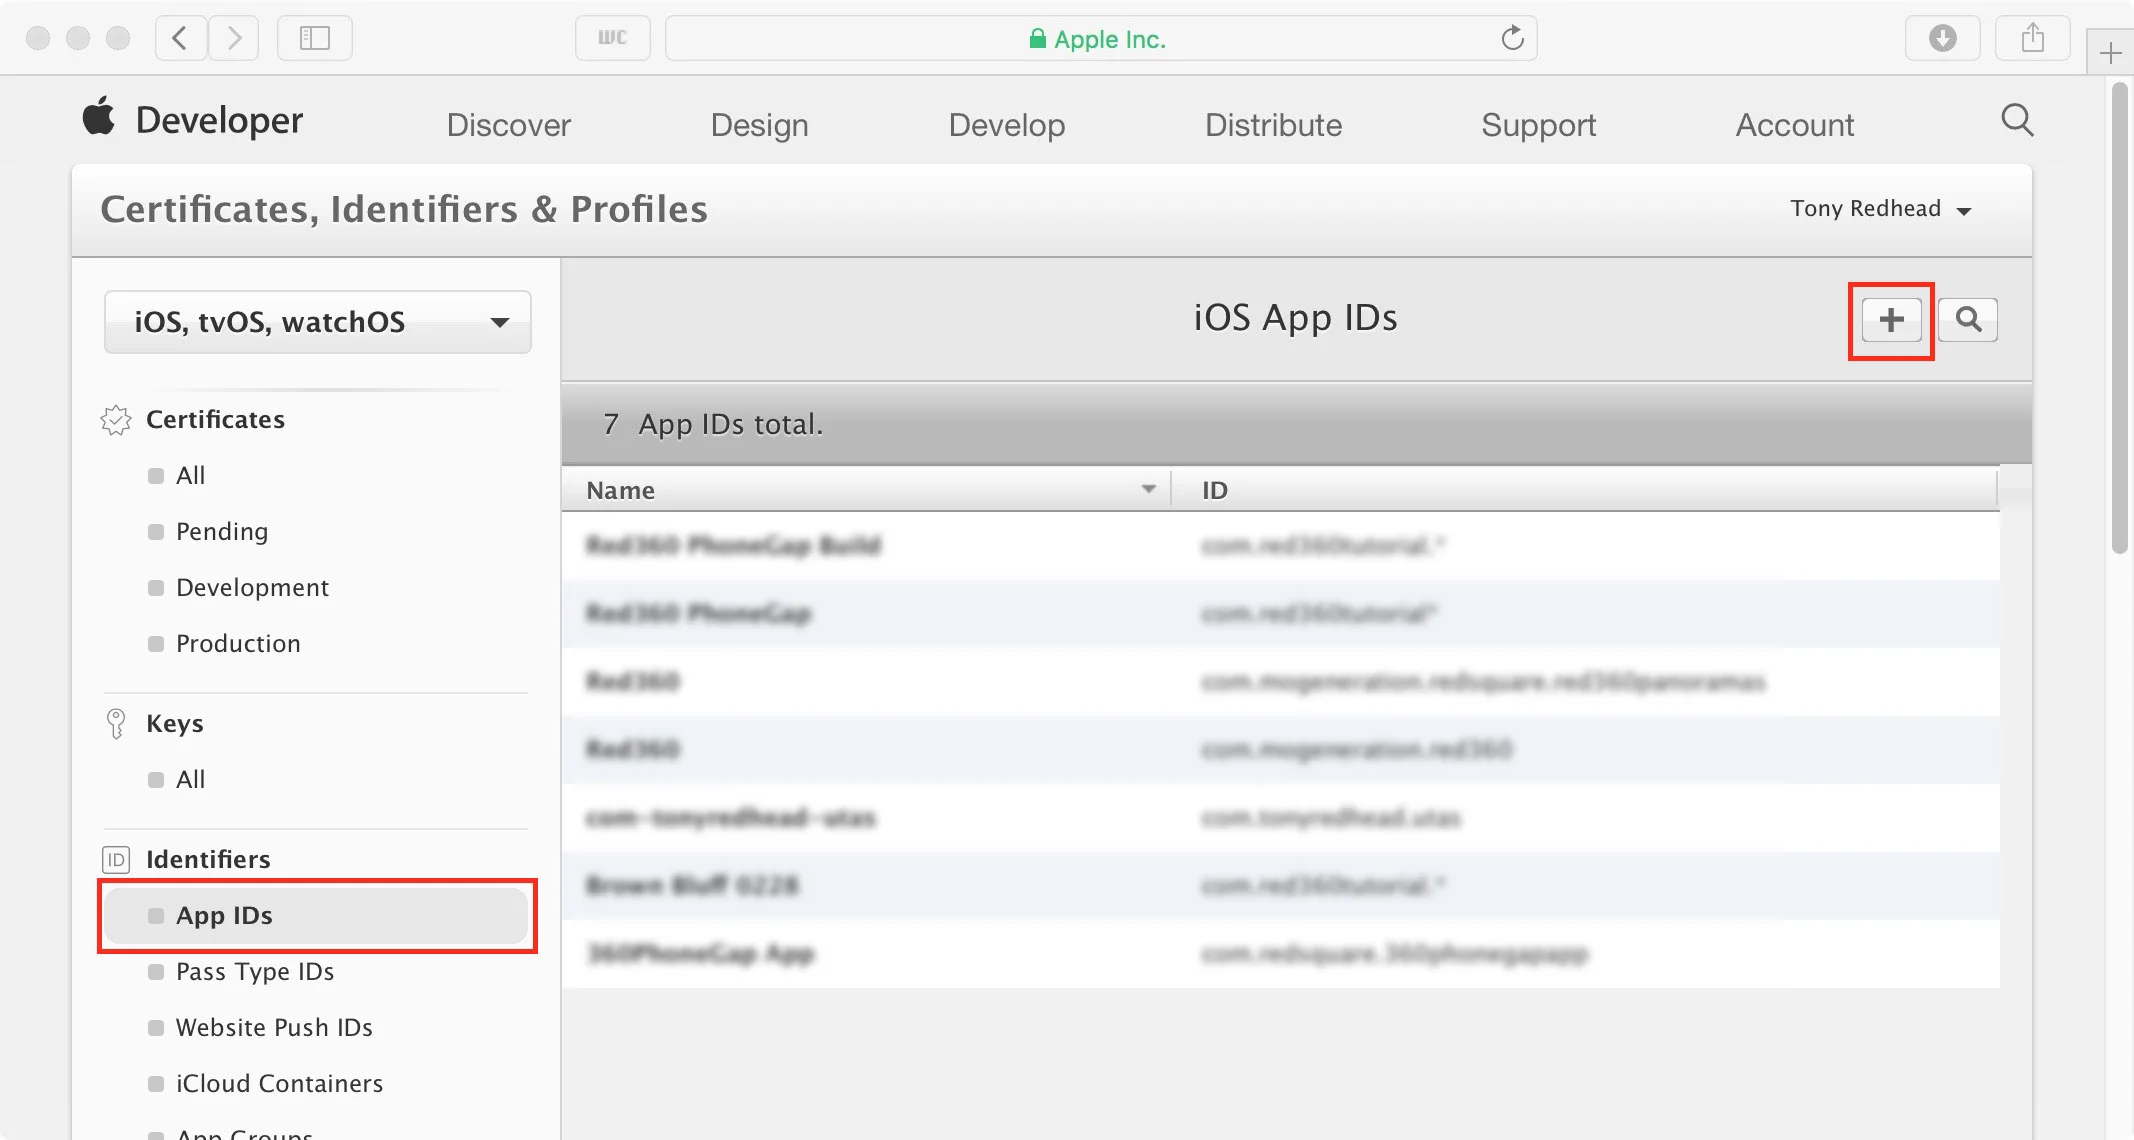Click the Safari share icon
The image size is (2134, 1140).
2032,38
